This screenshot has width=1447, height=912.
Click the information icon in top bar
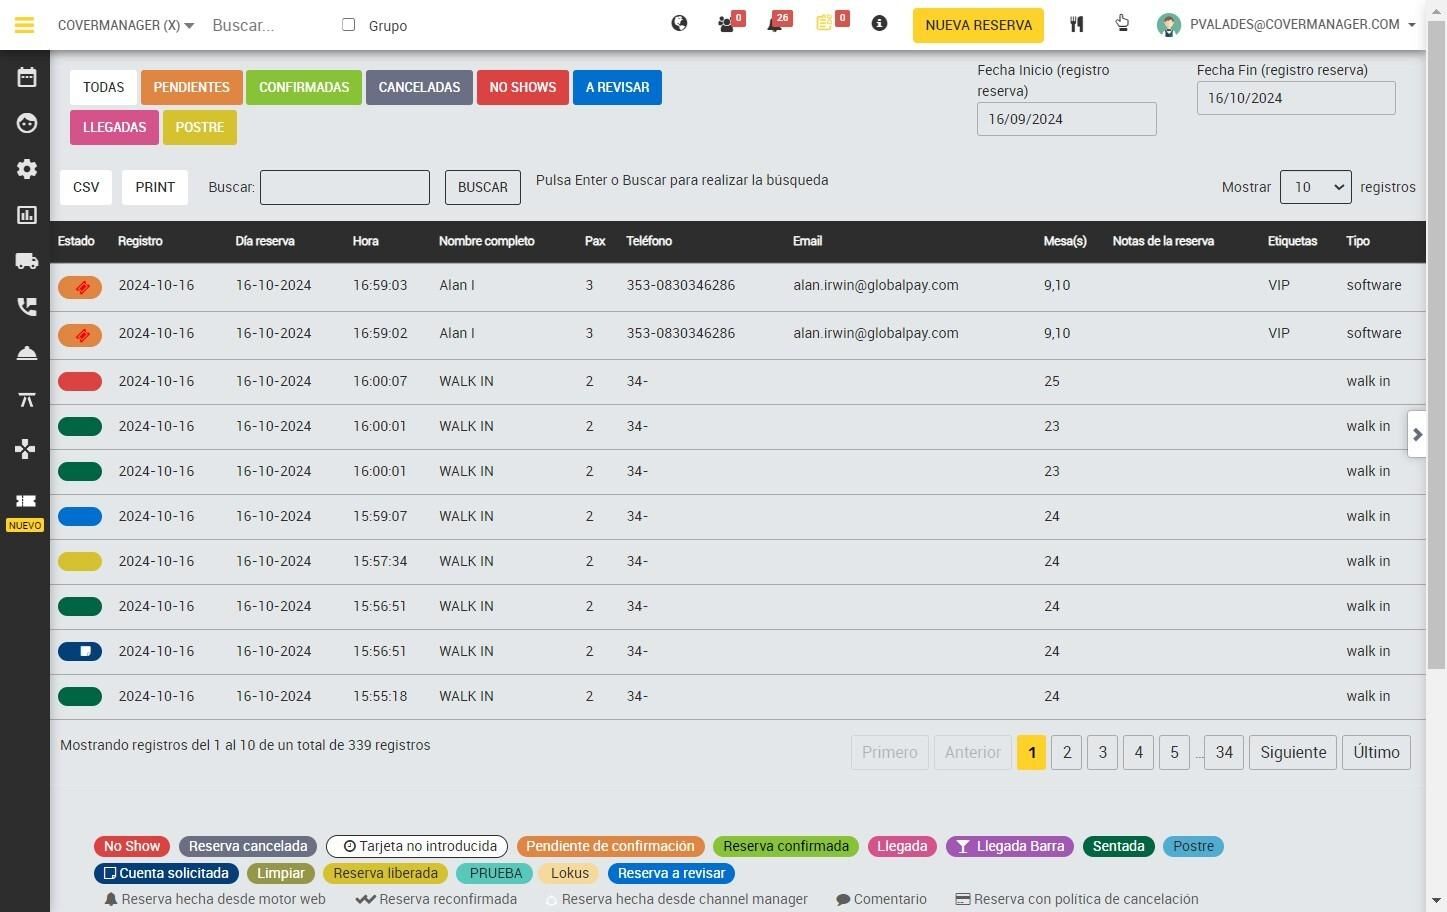[x=879, y=23]
